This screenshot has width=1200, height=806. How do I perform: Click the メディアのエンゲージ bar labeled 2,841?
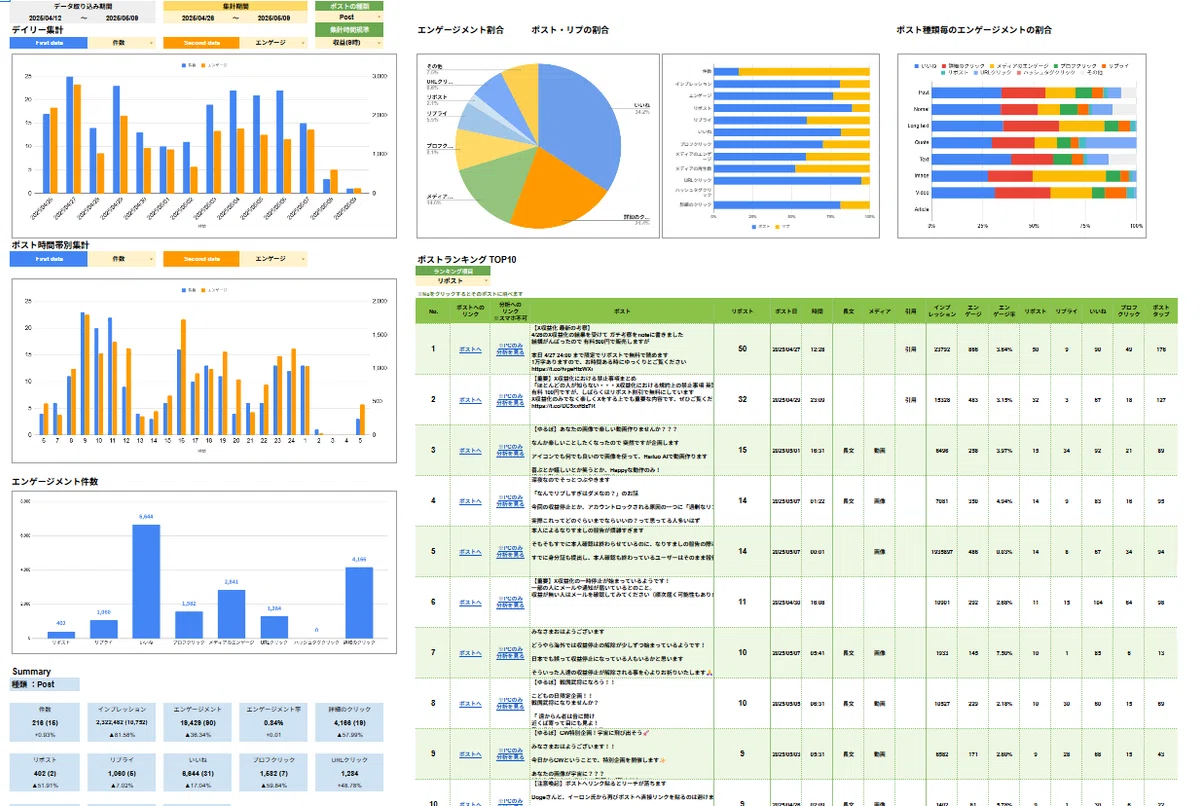point(231,614)
